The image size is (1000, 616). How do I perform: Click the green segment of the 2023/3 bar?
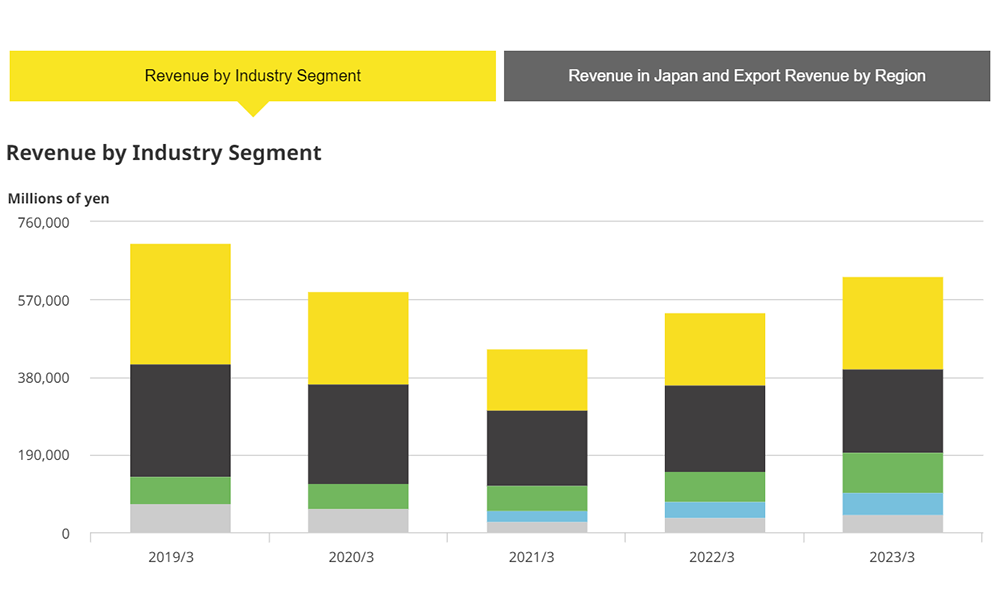coord(892,473)
